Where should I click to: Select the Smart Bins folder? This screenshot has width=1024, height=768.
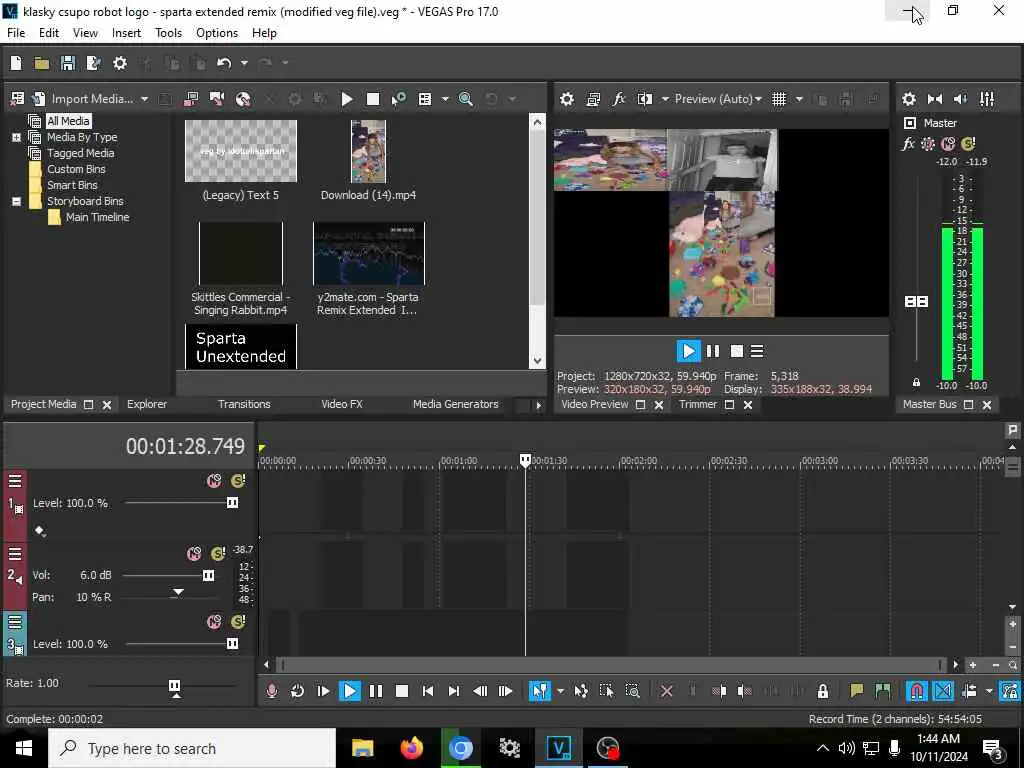coord(72,185)
